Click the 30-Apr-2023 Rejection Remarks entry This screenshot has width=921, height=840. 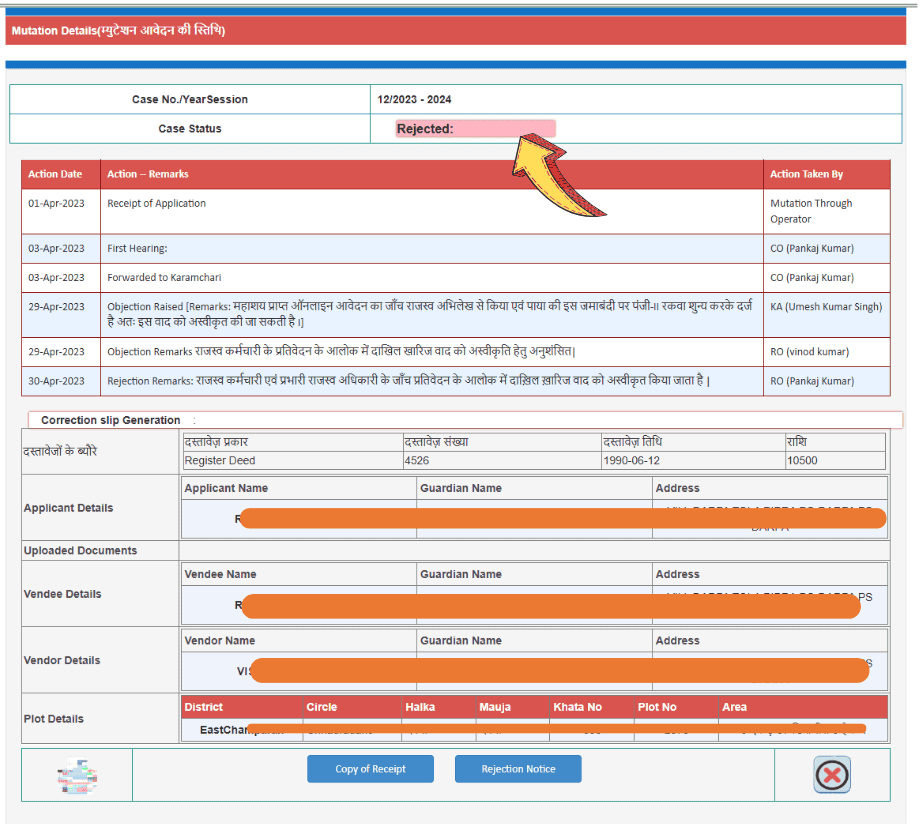[408, 381]
